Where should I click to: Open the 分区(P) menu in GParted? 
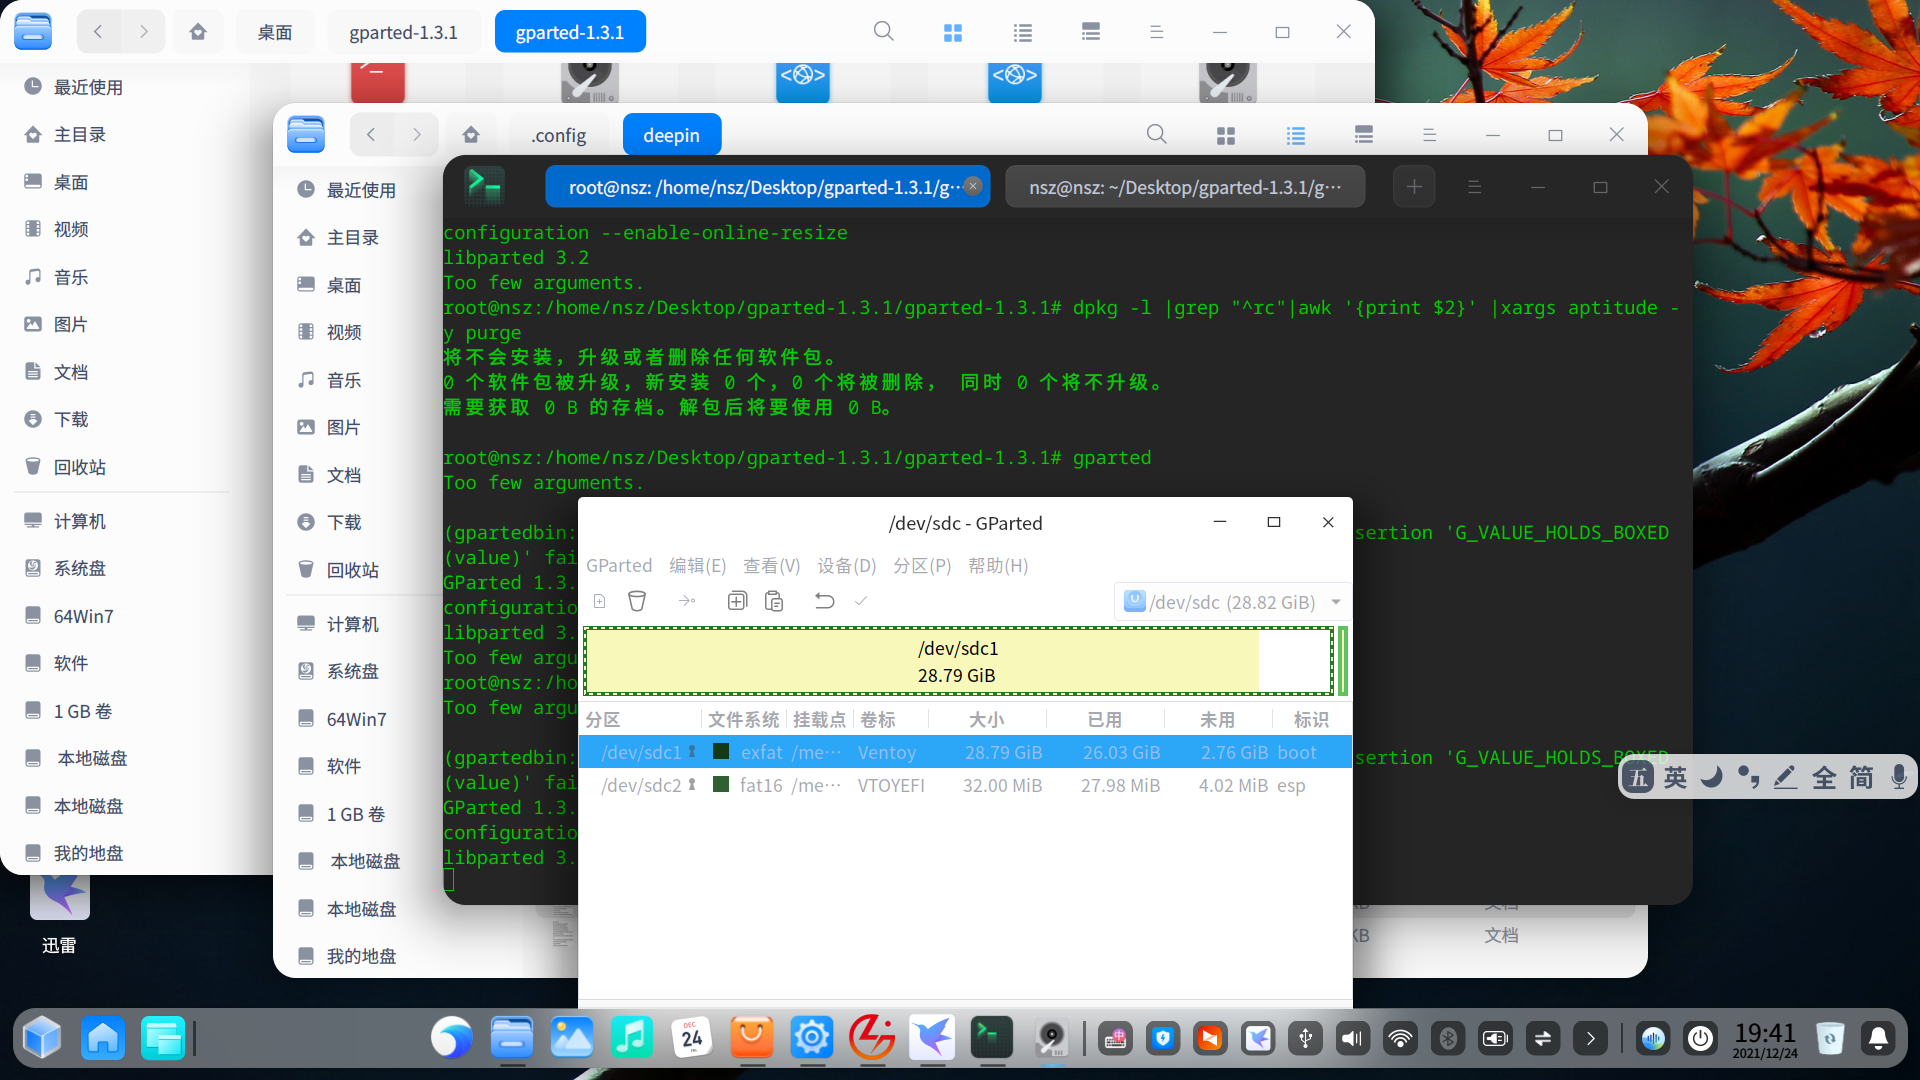pyautogui.click(x=921, y=566)
